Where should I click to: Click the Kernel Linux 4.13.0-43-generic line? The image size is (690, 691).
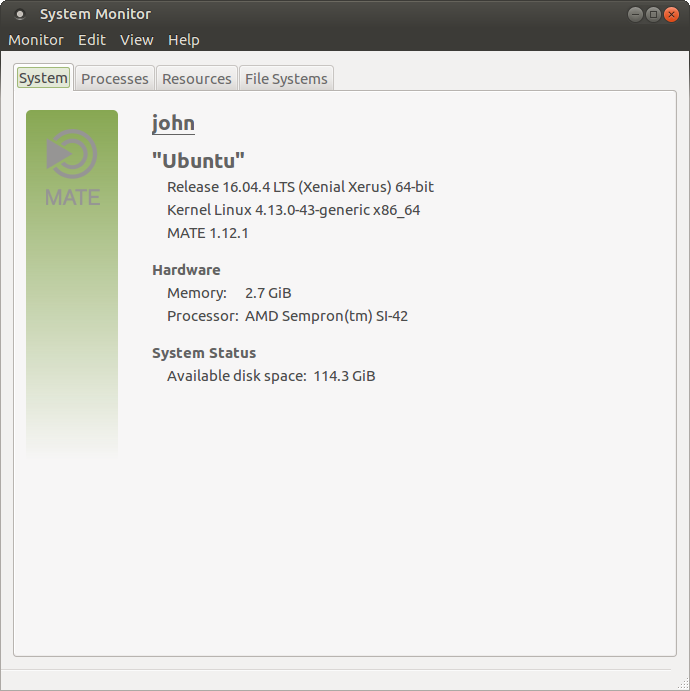pos(293,210)
